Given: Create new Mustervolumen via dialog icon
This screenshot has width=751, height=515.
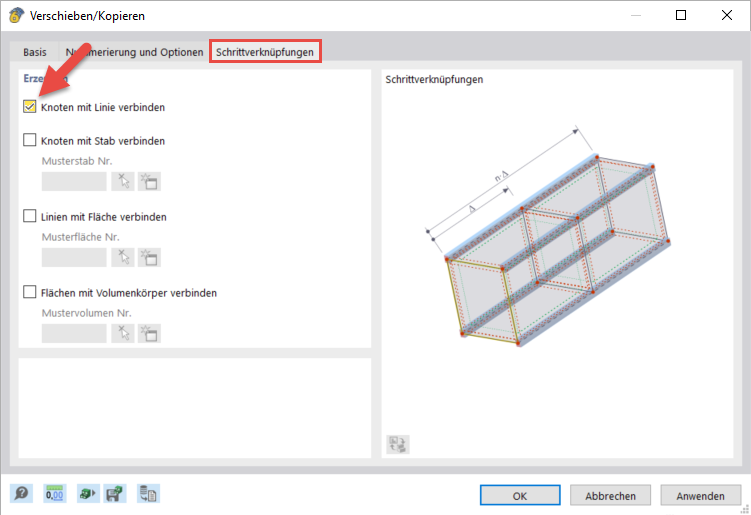Looking at the screenshot, I should (149, 333).
